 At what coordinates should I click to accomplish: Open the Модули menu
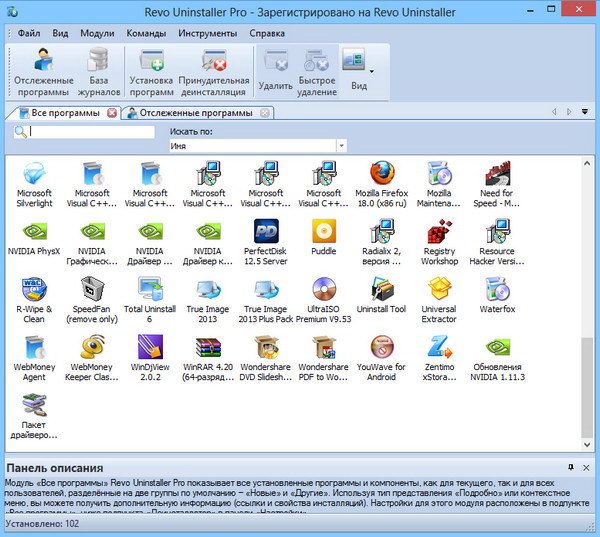point(97,32)
